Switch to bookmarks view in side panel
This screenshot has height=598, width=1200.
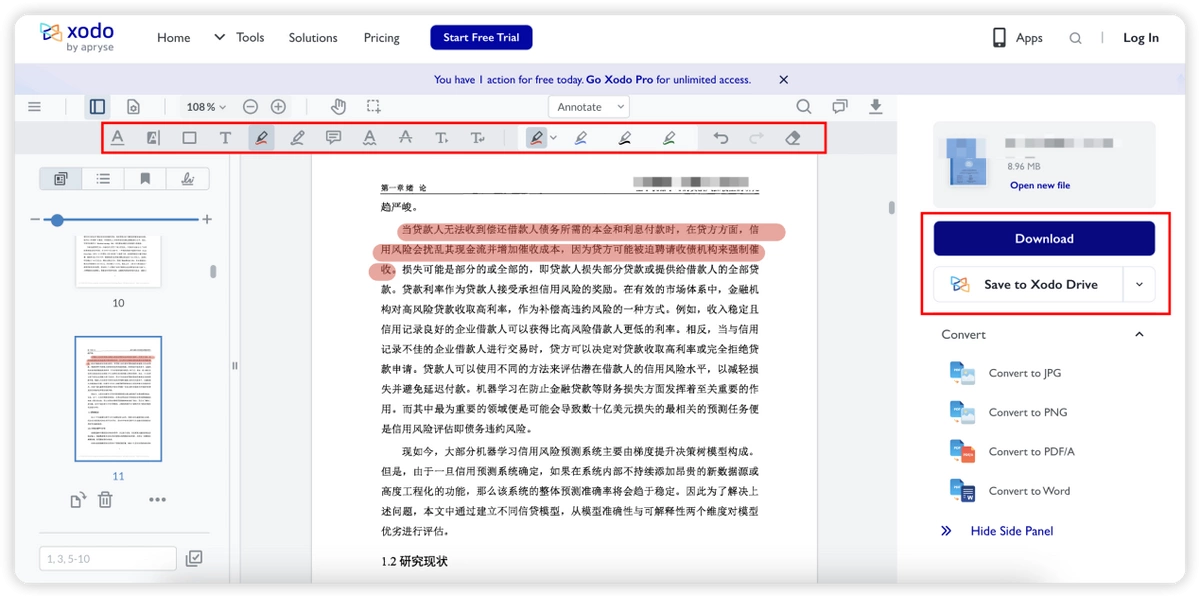(145, 179)
